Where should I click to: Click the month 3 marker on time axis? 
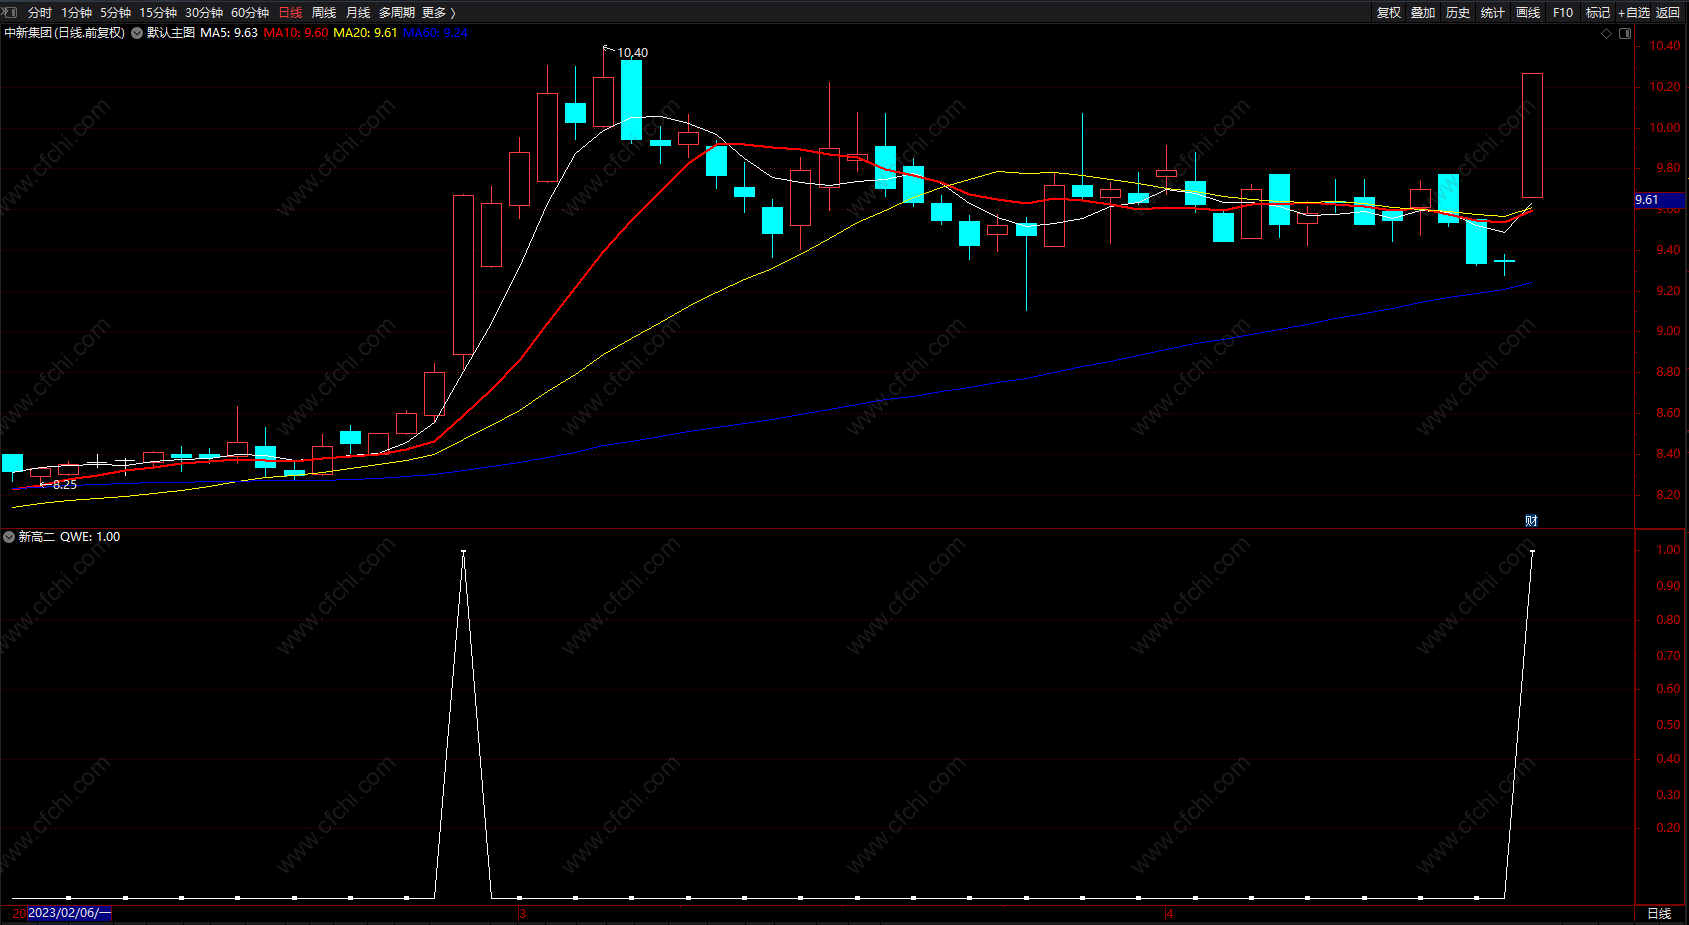tap(522, 914)
